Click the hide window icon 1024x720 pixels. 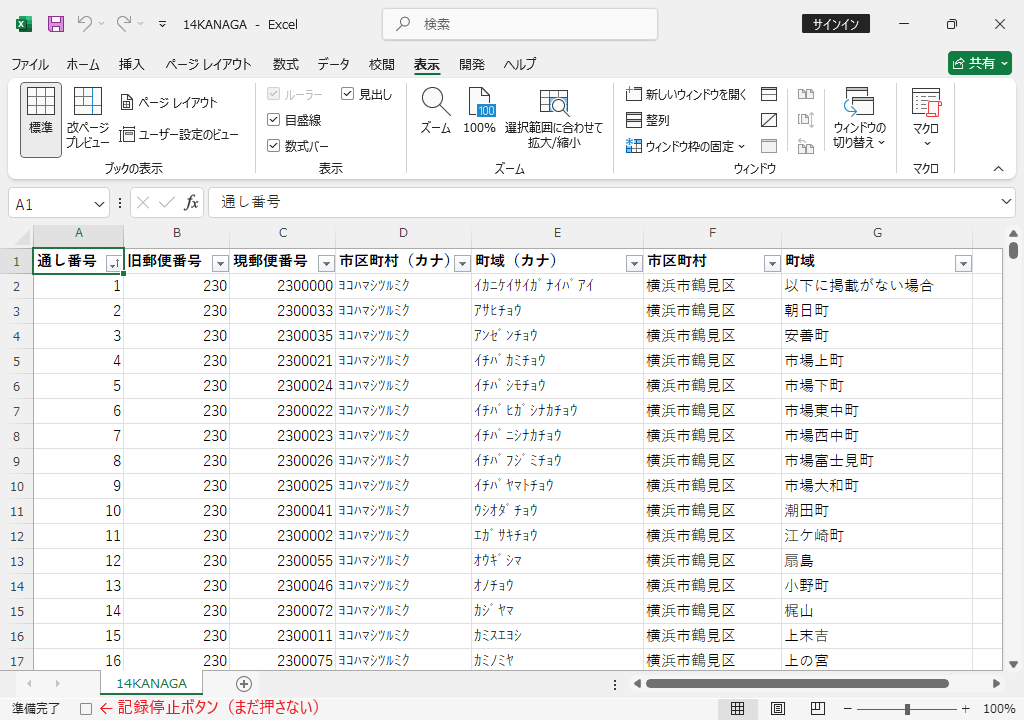pos(769,120)
